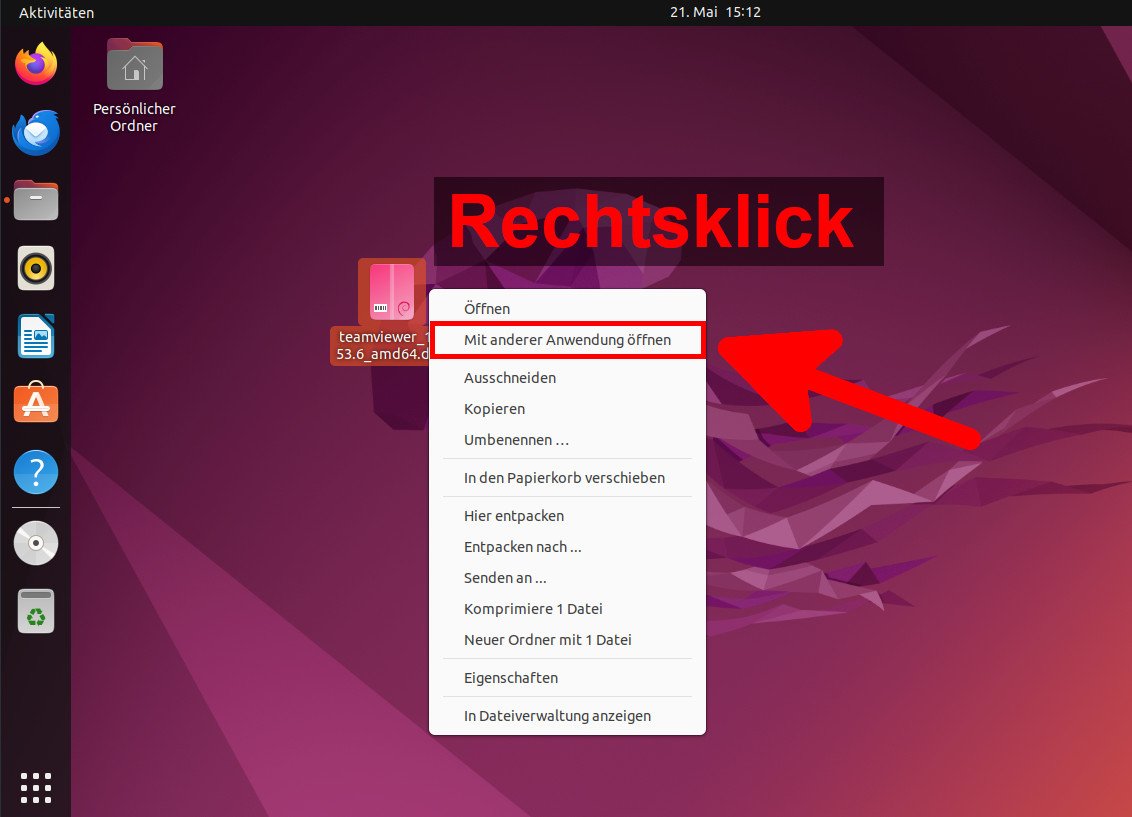
Task: Show applications grid
Action: pyautogui.click(x=36, y=787)
